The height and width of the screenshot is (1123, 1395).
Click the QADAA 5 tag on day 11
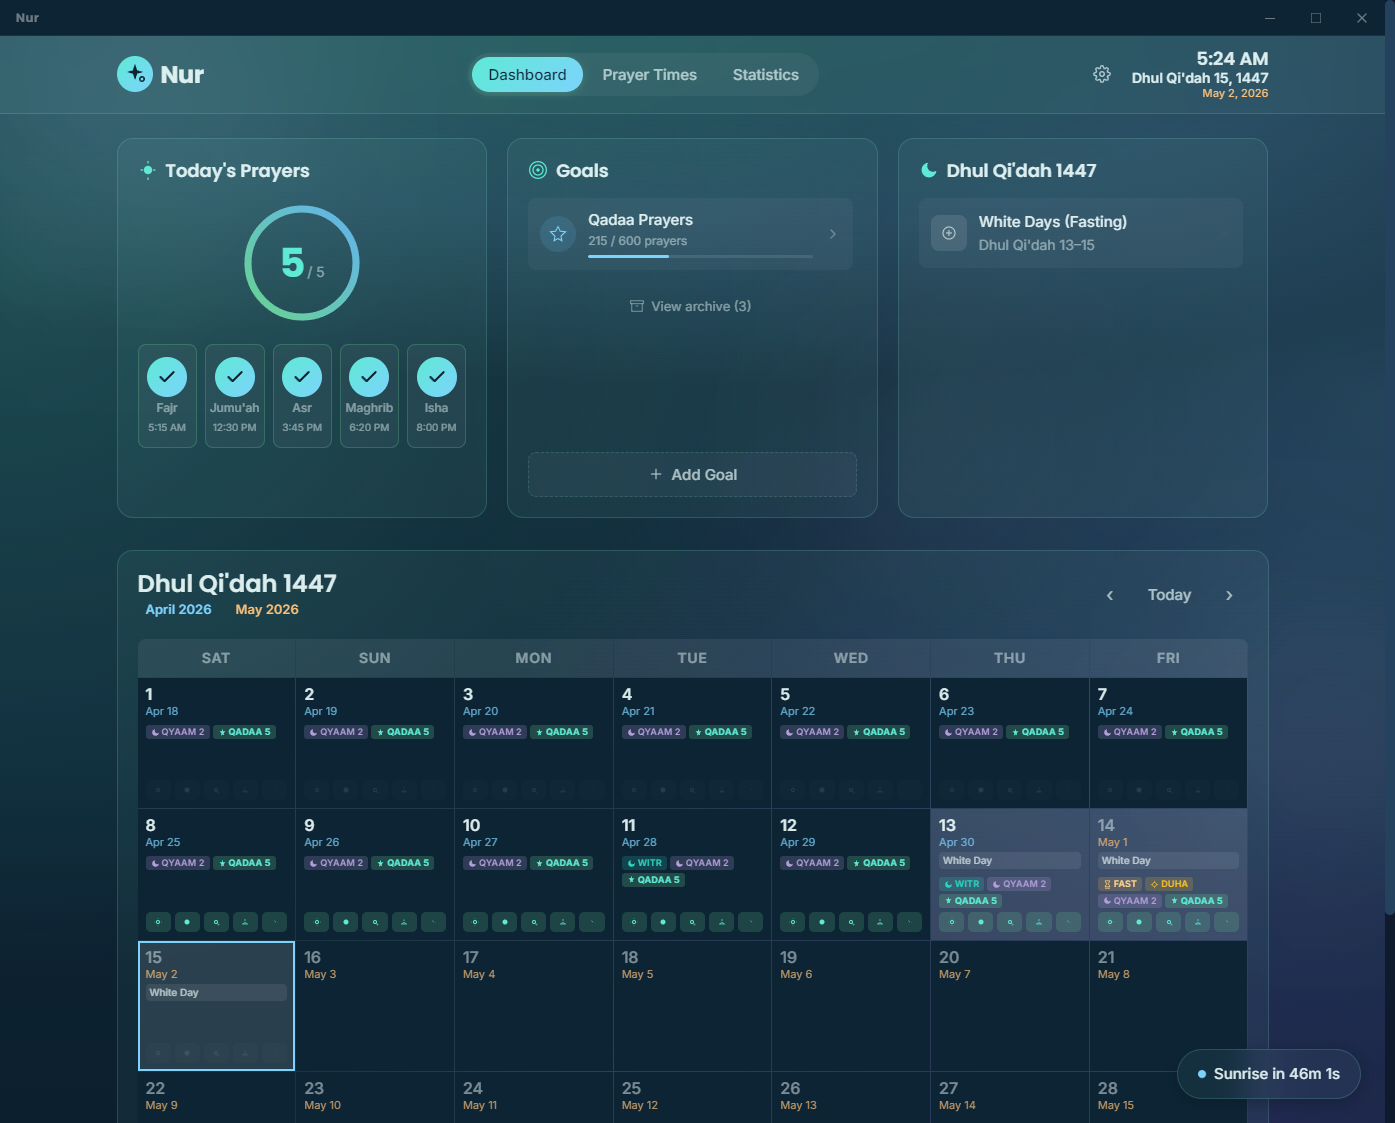pos(654,880)
